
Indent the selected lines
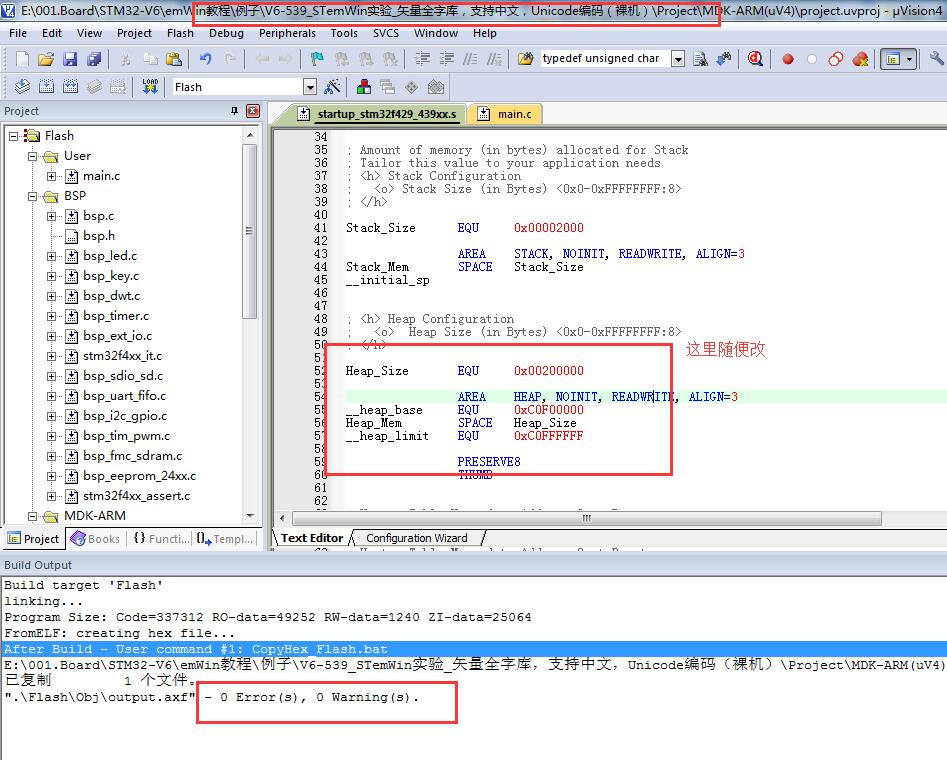(422, 59)
